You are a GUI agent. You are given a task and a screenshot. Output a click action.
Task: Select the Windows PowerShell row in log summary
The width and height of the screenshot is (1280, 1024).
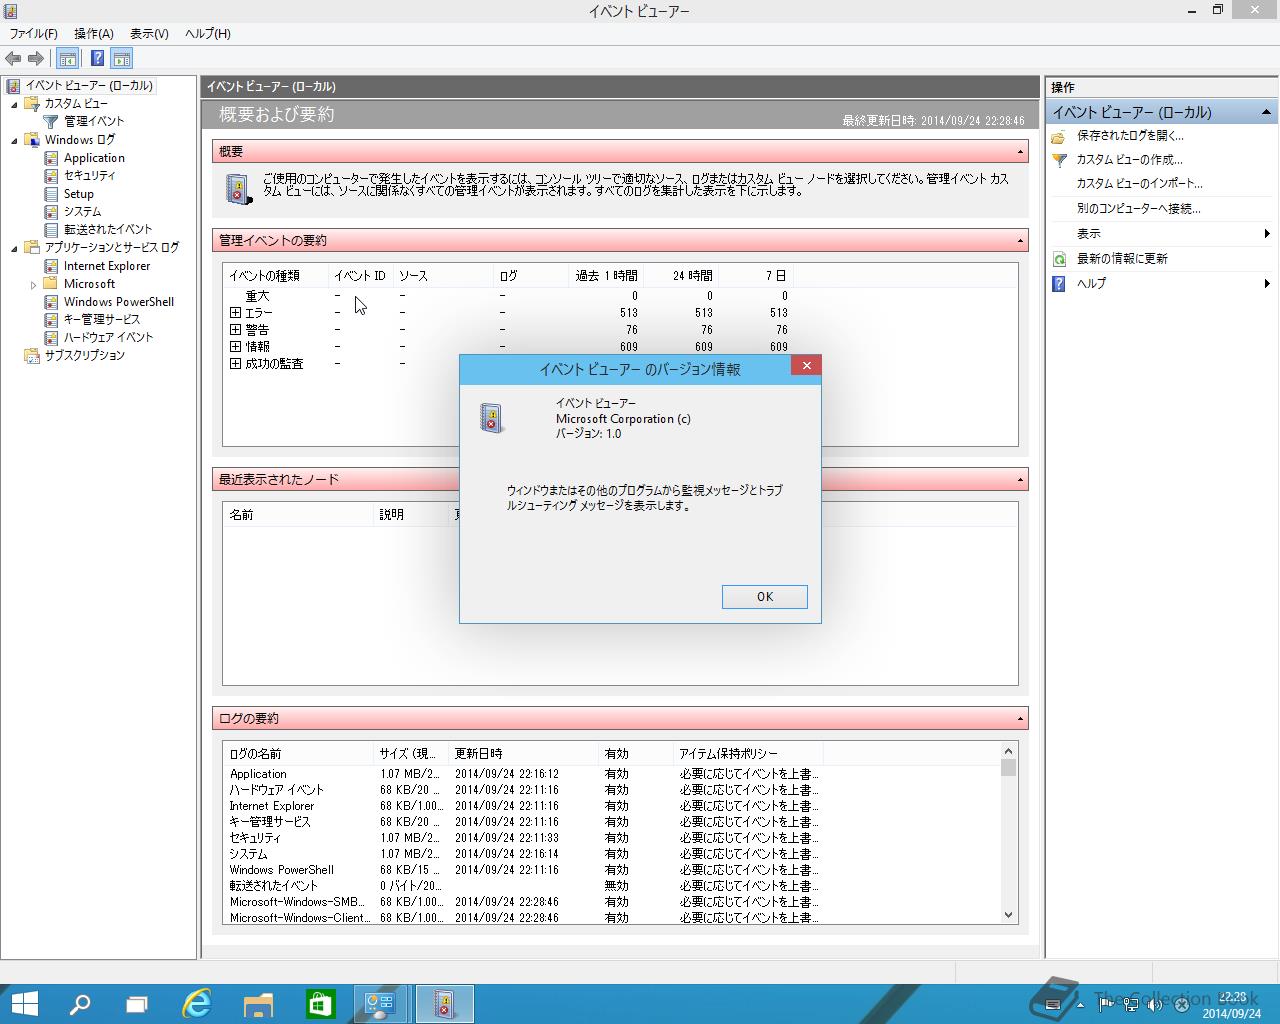pyautogui.click(x=524, y=870)
